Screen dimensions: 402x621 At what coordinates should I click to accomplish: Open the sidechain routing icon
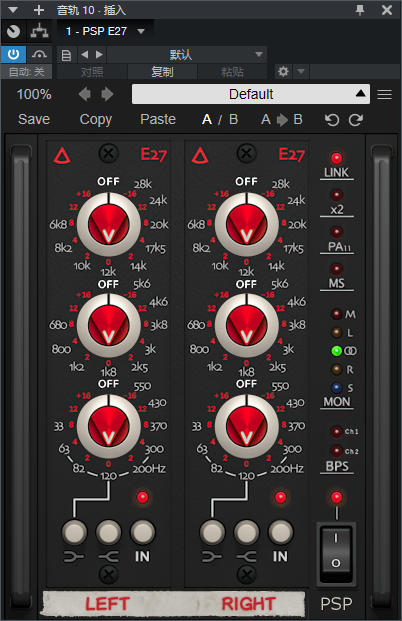point(39,31)
